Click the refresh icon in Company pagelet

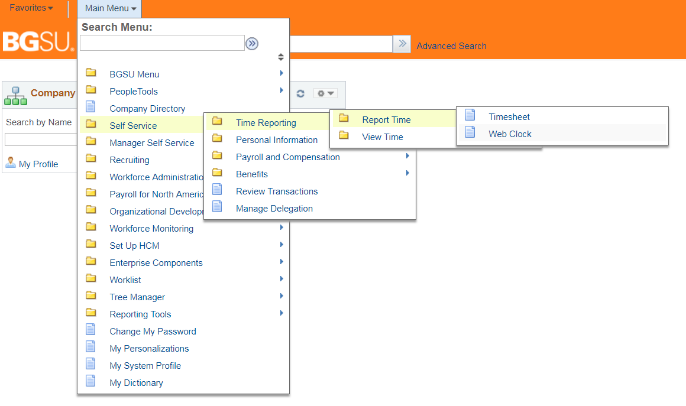click(x=300, y=93)
